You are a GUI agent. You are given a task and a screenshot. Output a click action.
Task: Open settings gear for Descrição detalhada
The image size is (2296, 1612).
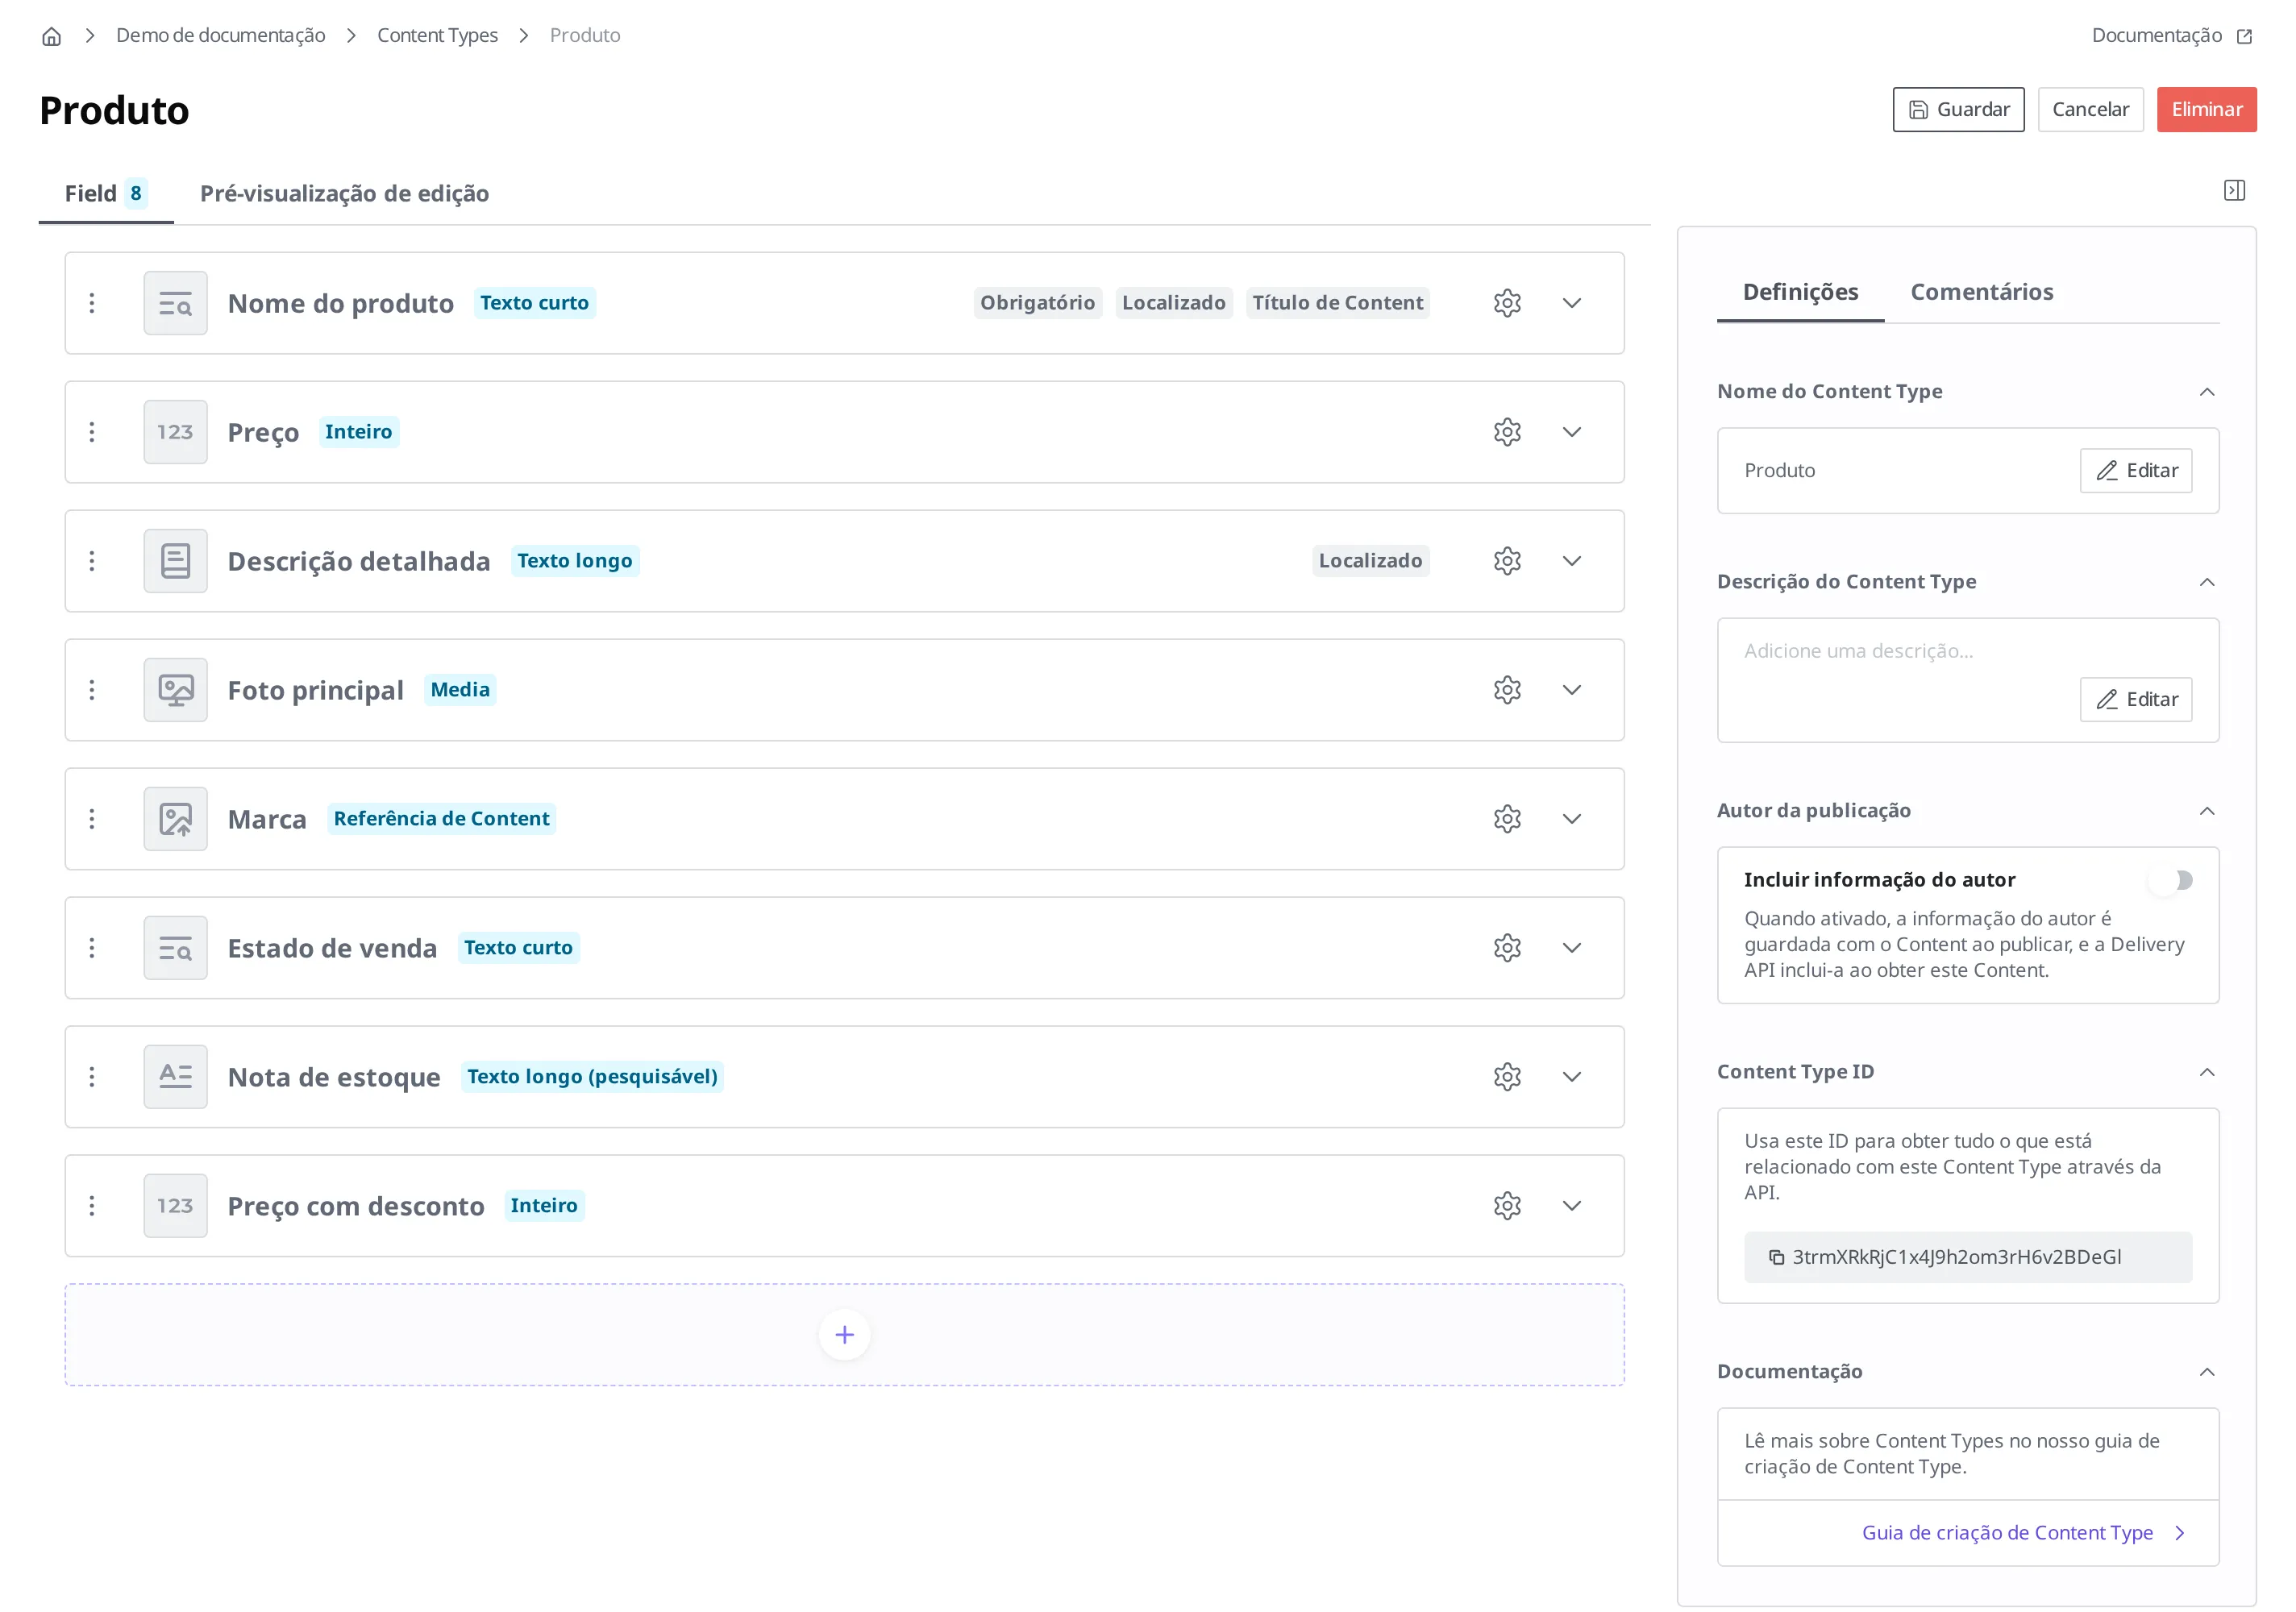[1507, 561]
